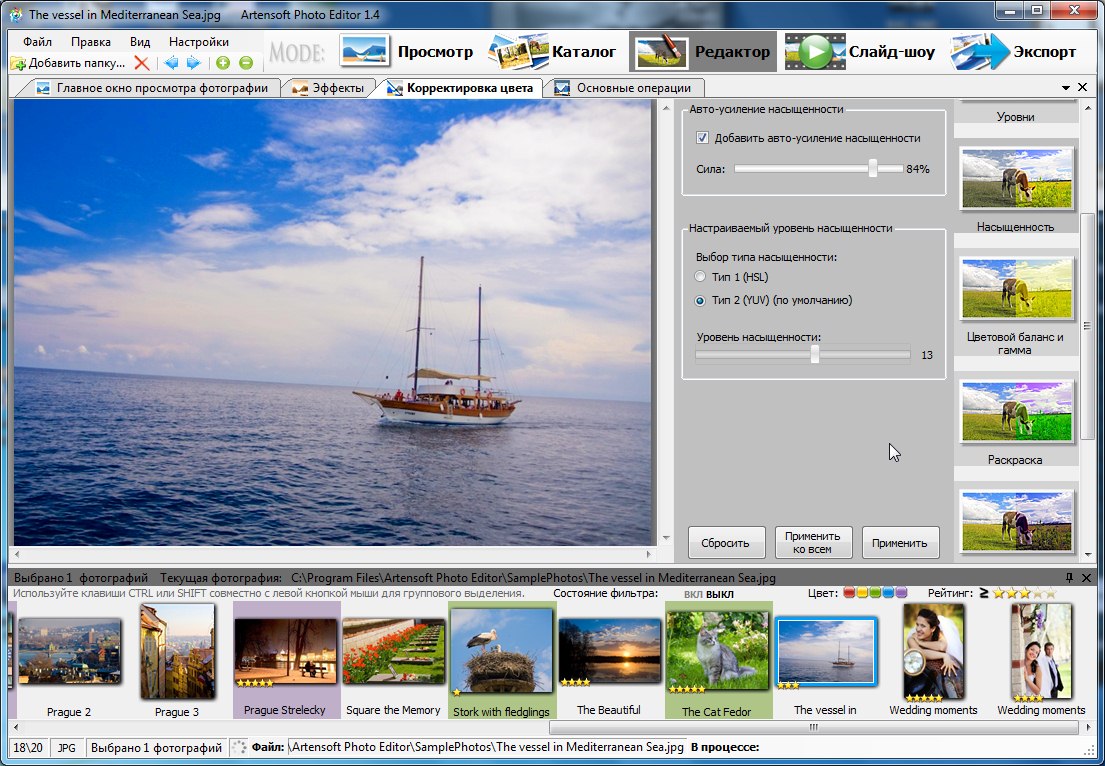Select Тип 2 (YUV) saturation type

[700, 300]
